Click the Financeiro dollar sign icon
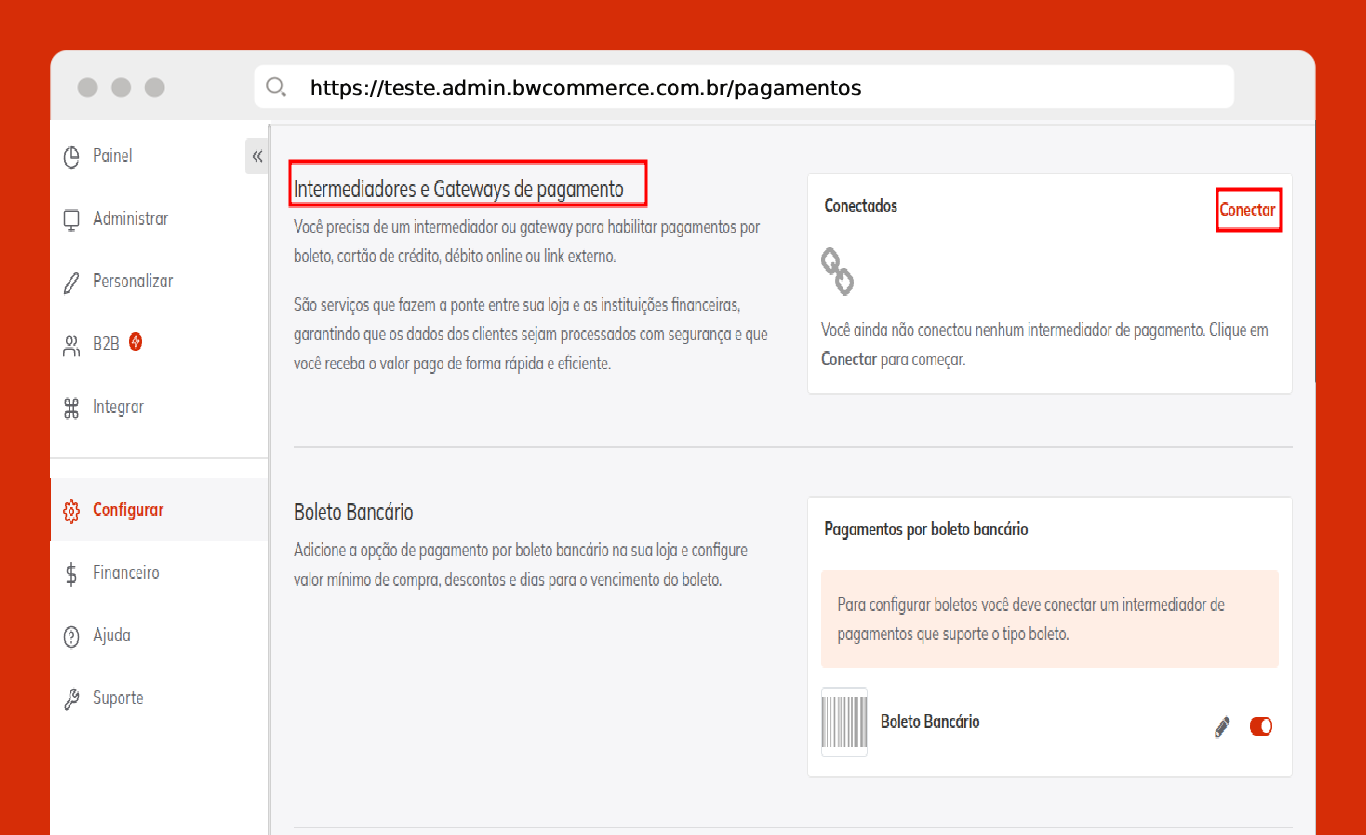1366x835 pixels. tap(71, 574)
